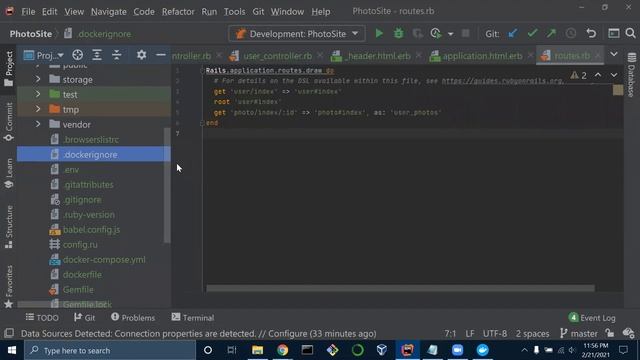Open the TODO tool window
Viewport: 640px width, 360px height.
tap(42, 318)
